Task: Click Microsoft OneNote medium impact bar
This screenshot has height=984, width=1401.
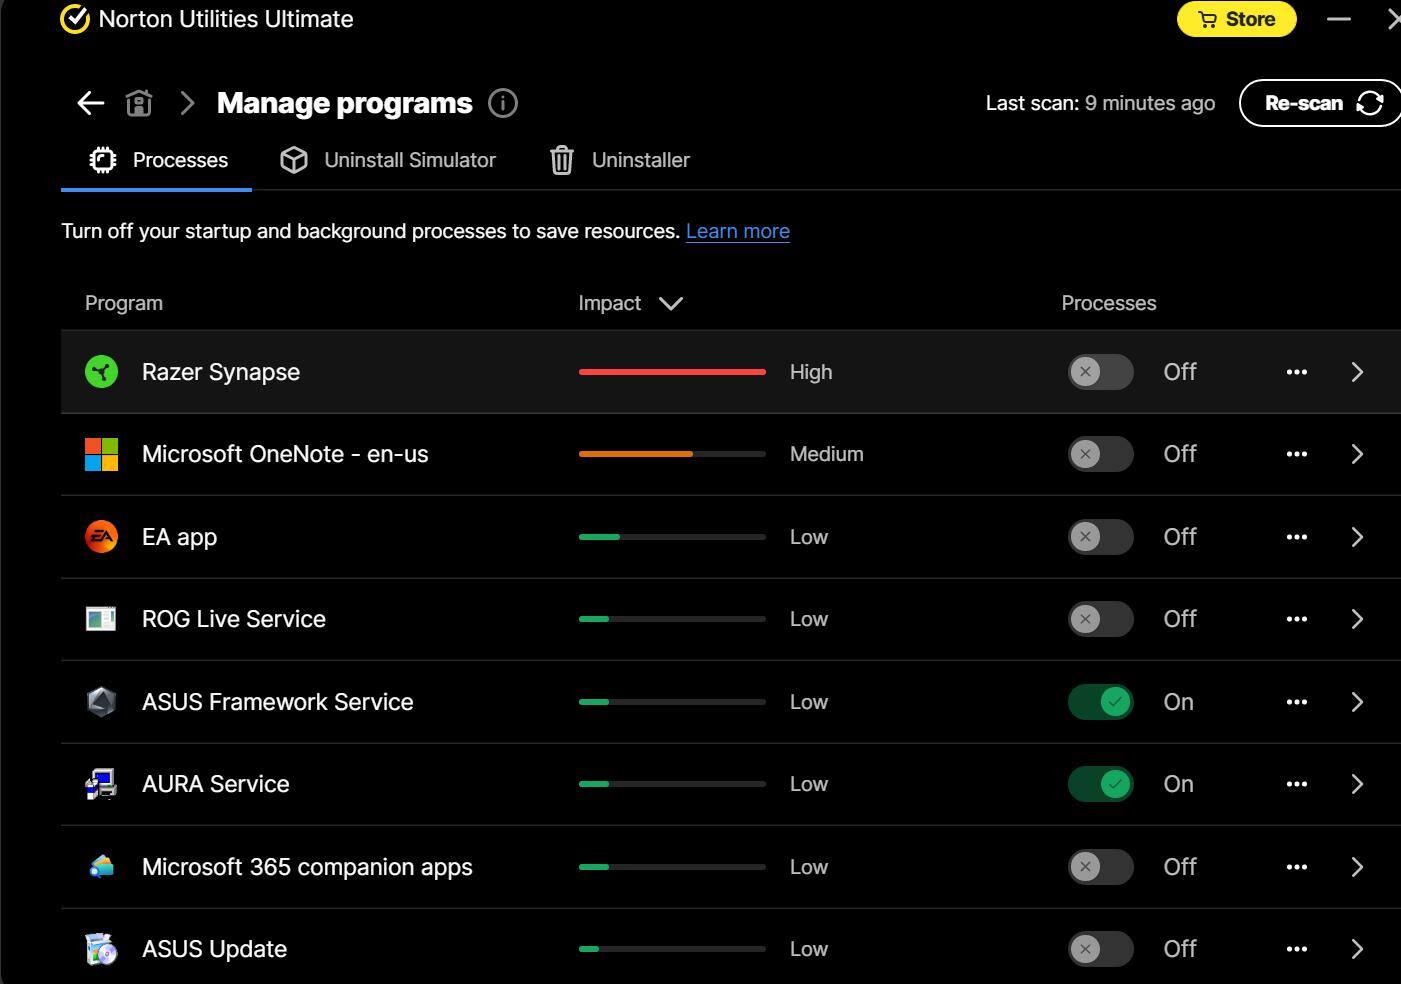Action: pyautogui.click(x=671, y=454)
